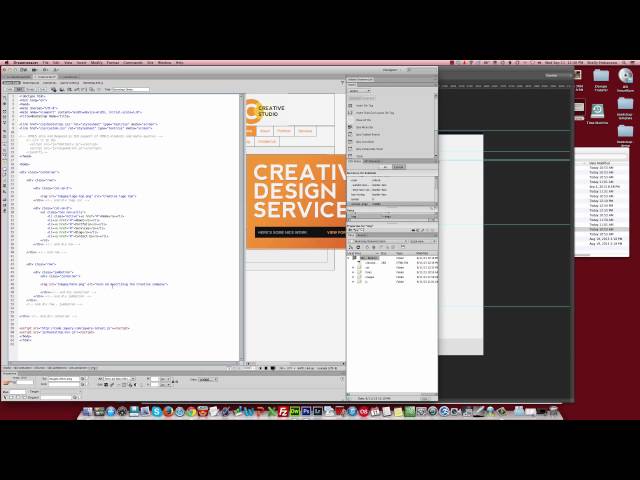Open the Window menu

click(x=164, y=63)
